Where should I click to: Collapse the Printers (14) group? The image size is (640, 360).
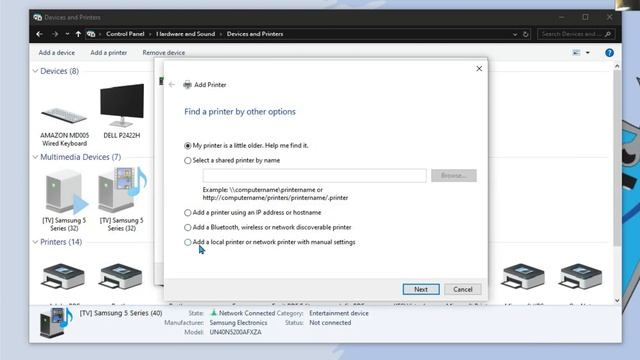[36, 242]
